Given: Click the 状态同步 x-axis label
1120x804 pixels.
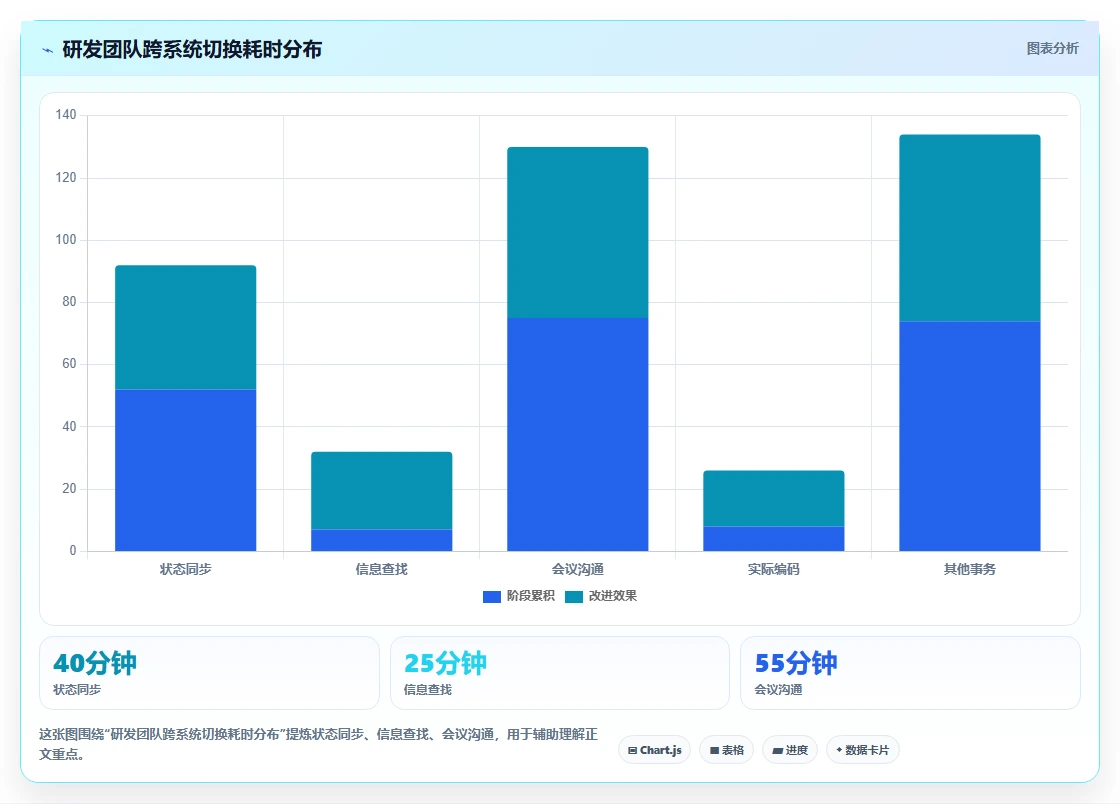Looking at the screenshot, I should (x=186, y=569).
